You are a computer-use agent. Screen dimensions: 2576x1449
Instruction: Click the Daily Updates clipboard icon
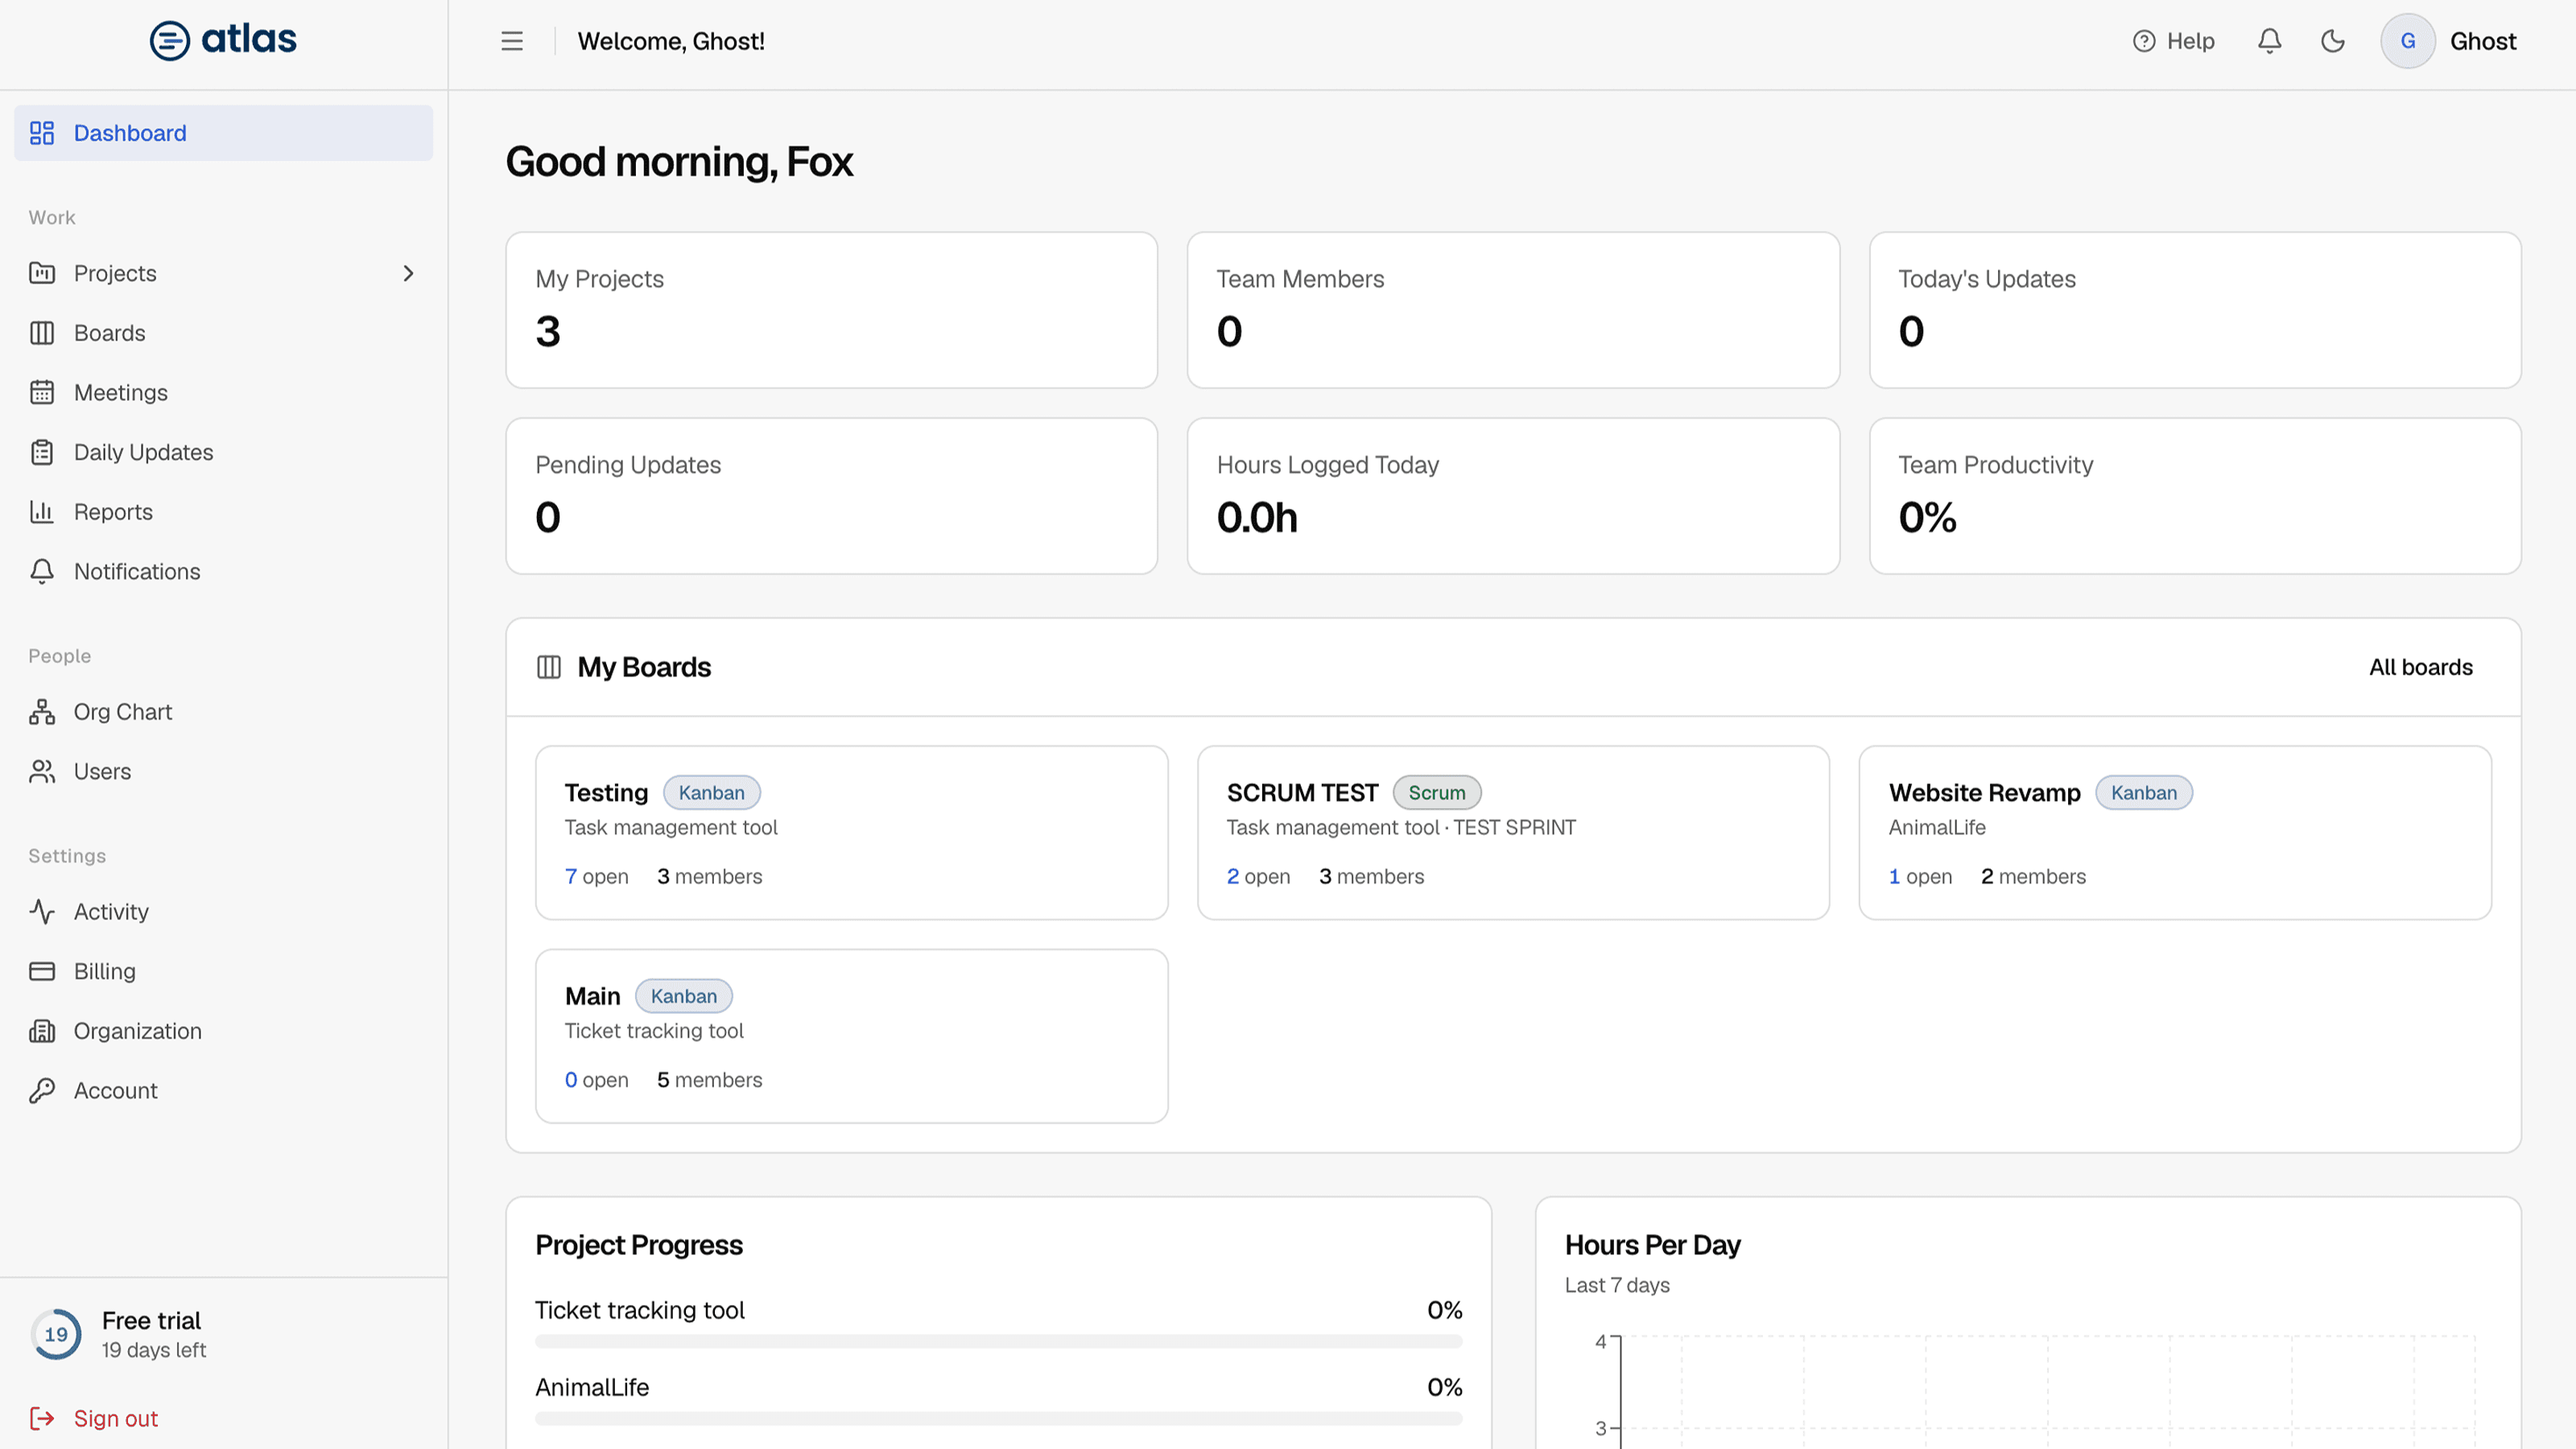(42, 452)
